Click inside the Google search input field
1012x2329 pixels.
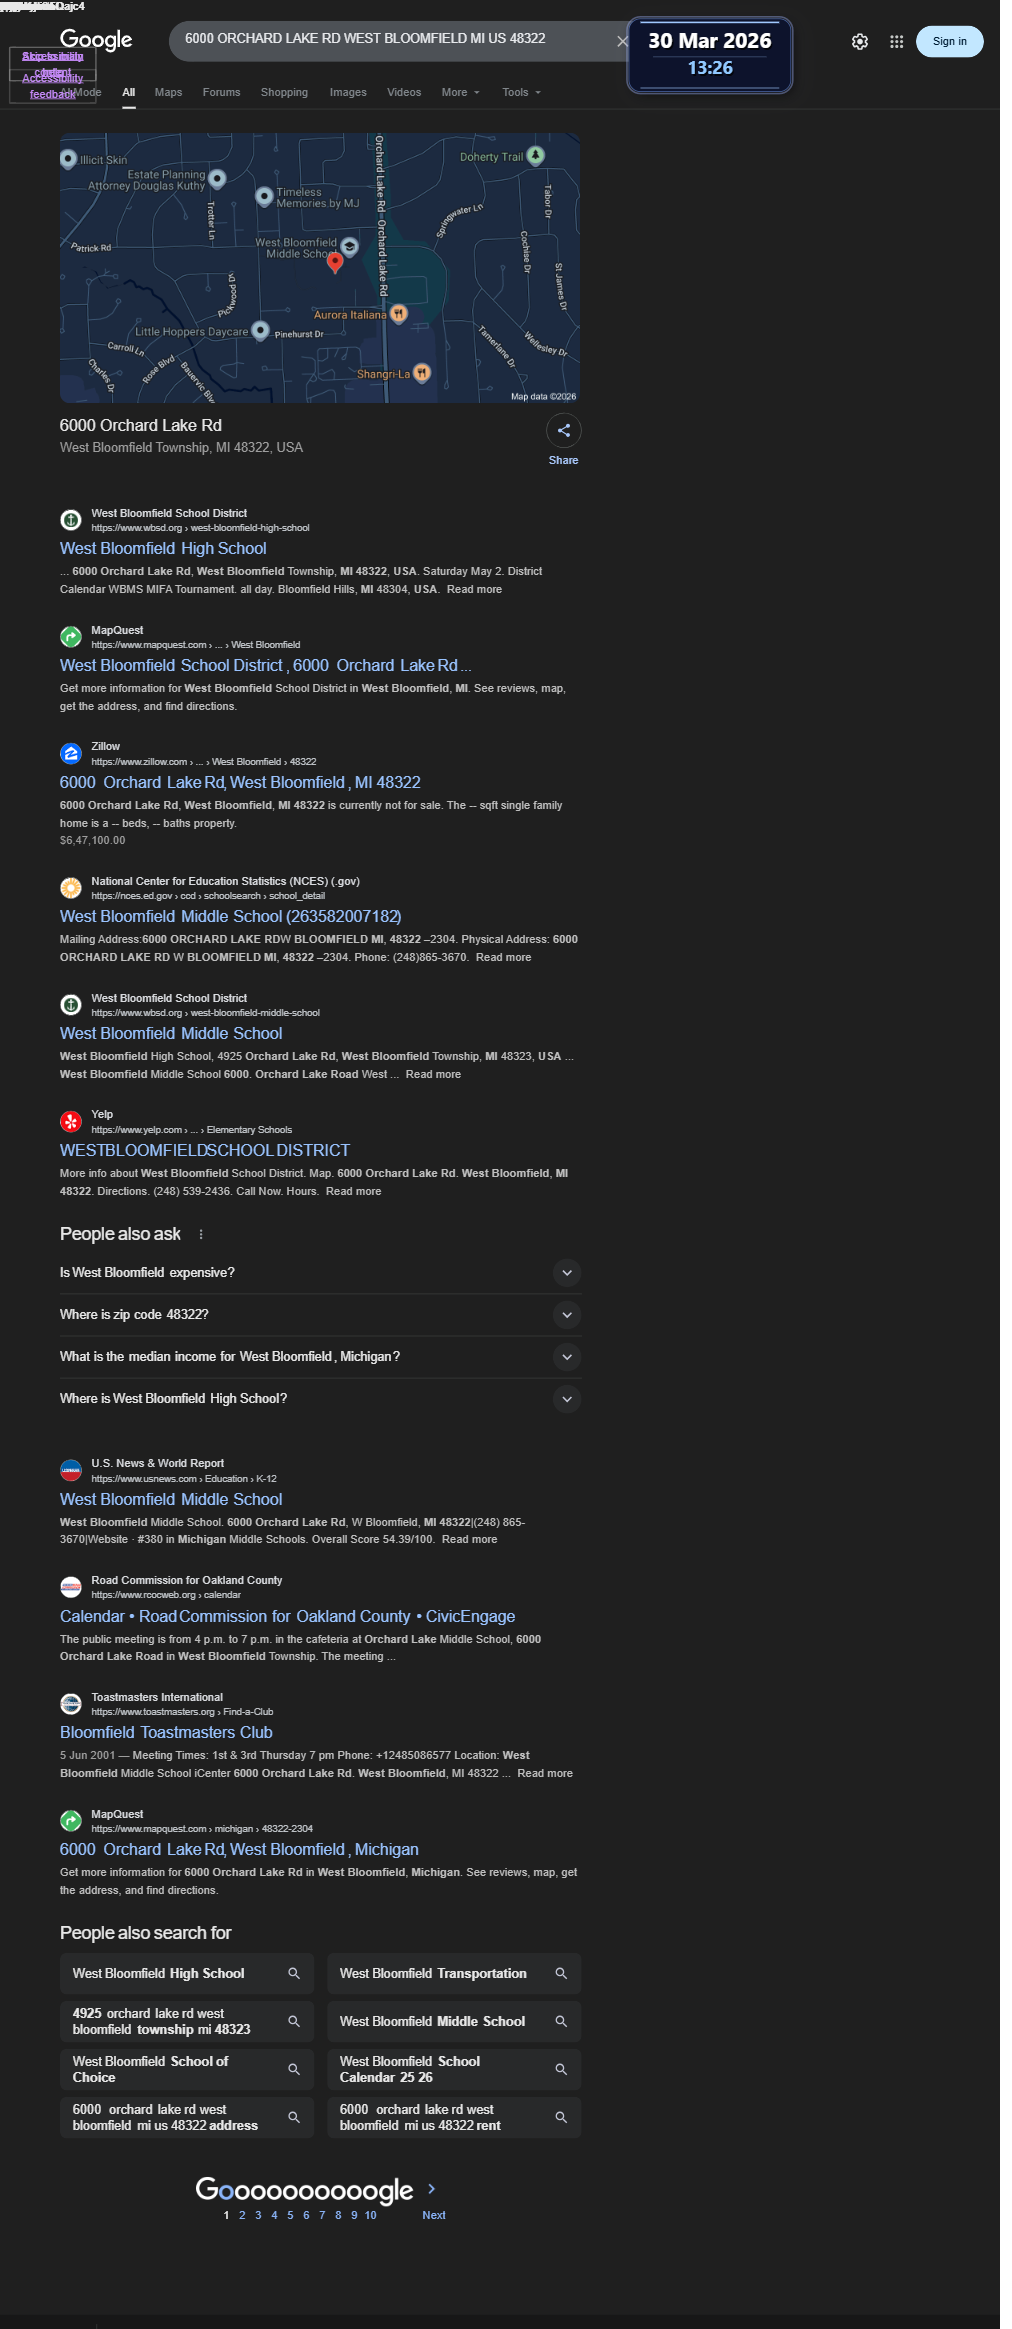[390, 39]
